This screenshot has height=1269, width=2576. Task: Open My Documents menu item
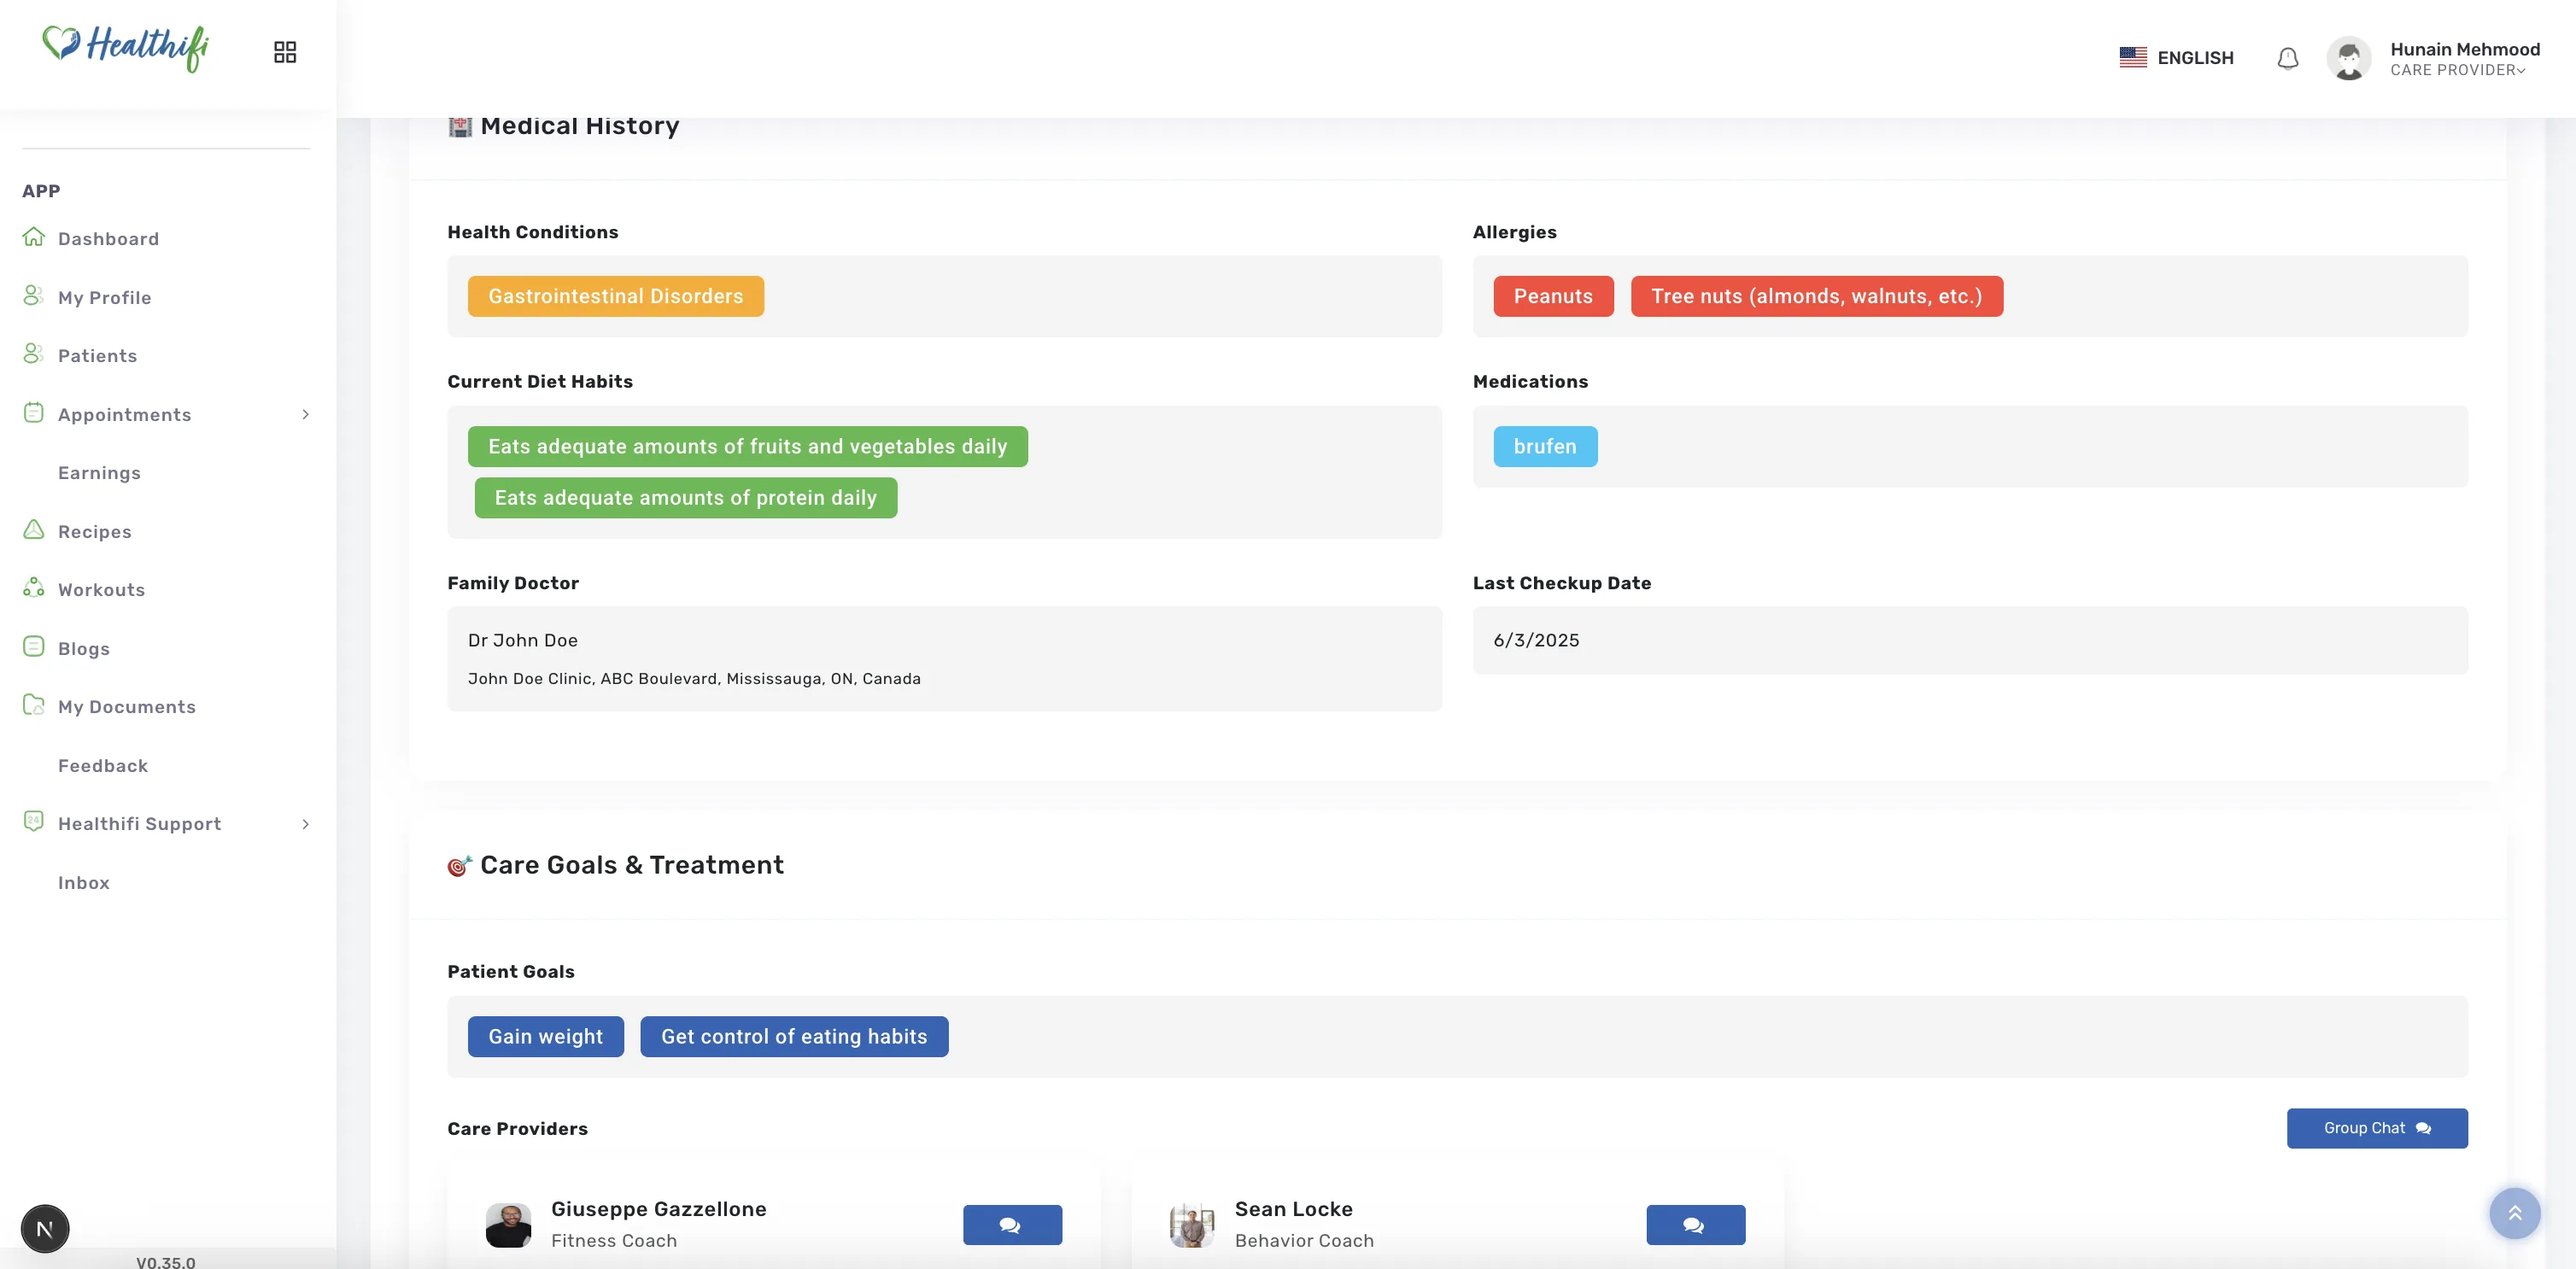[x=126, y=707]
